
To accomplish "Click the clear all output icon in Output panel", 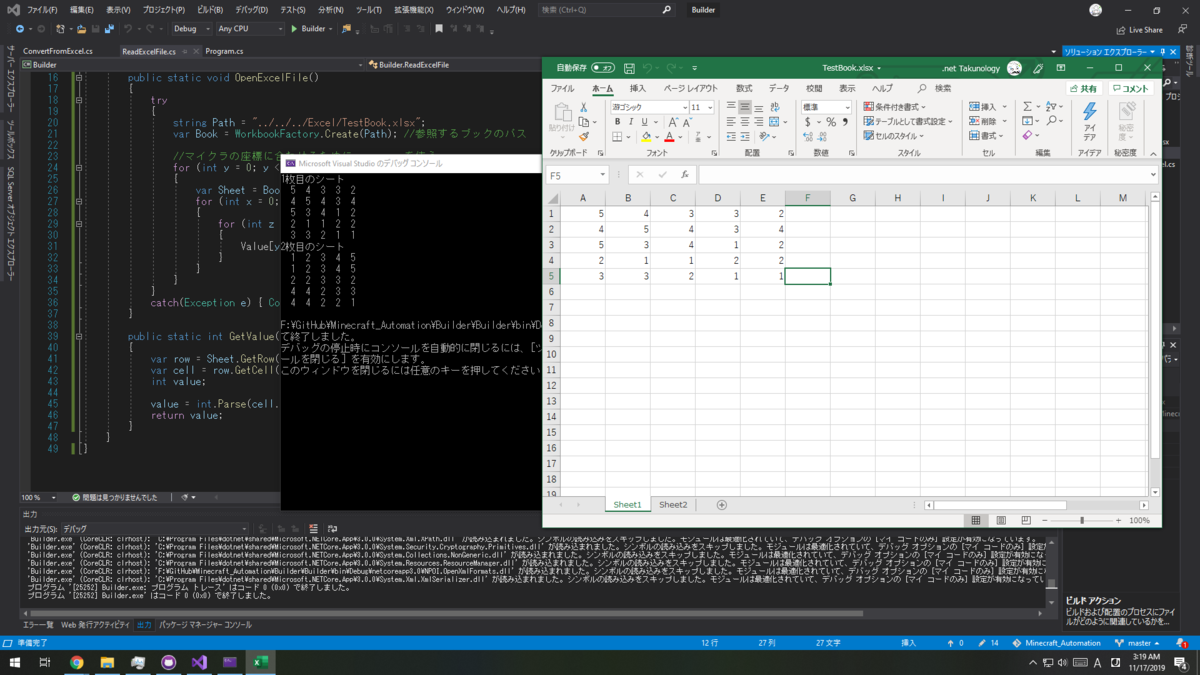I will coord(314,529).
